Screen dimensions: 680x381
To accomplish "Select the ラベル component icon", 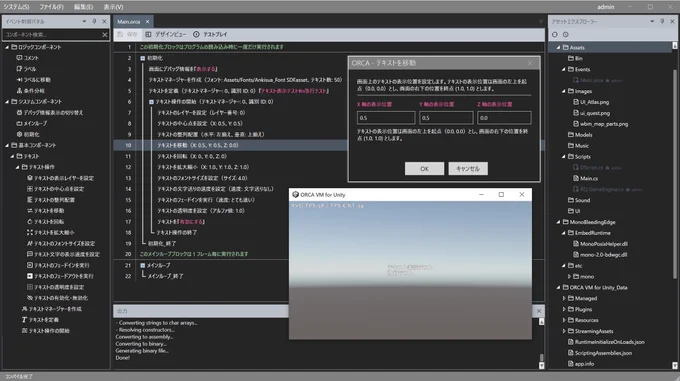I will 19,68.
